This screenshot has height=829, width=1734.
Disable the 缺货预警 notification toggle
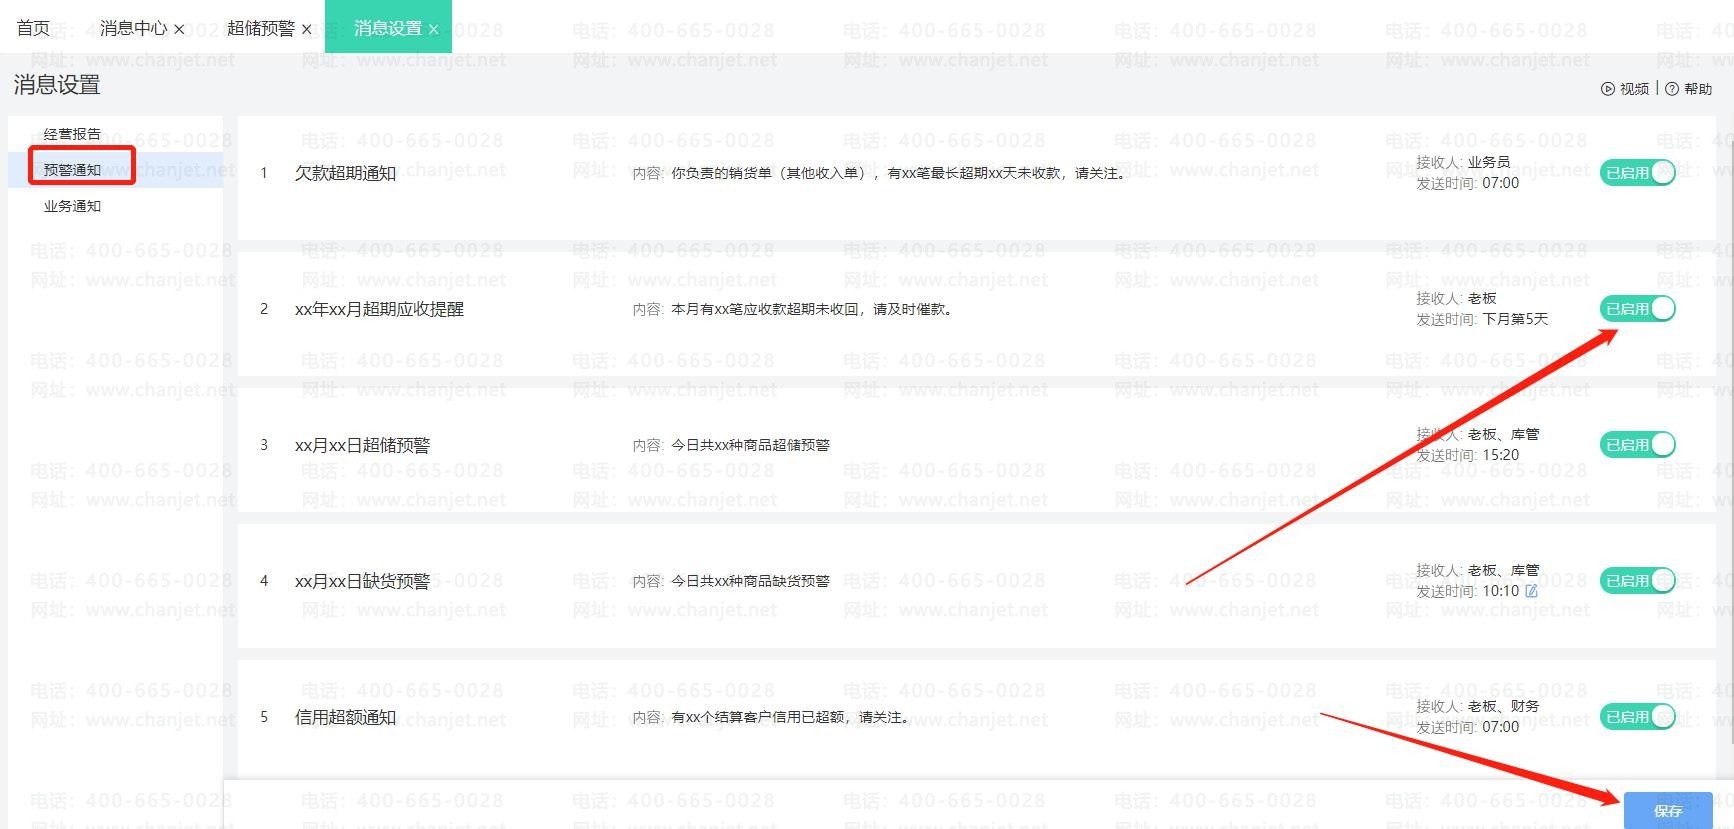1637,581
